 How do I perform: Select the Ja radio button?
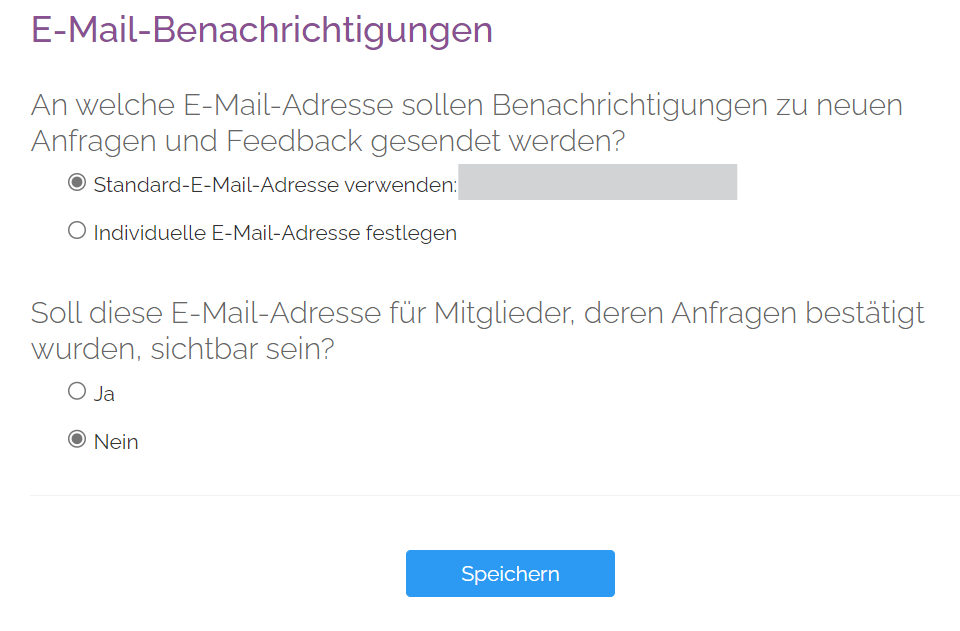point(76,391)
